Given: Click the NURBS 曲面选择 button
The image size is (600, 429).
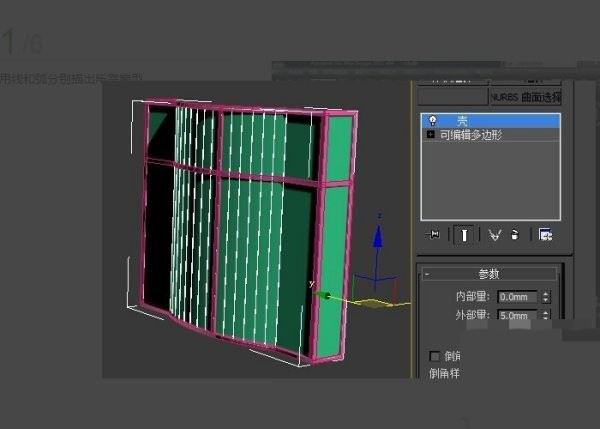Looking at the screenshot, I should click(525, 97).
